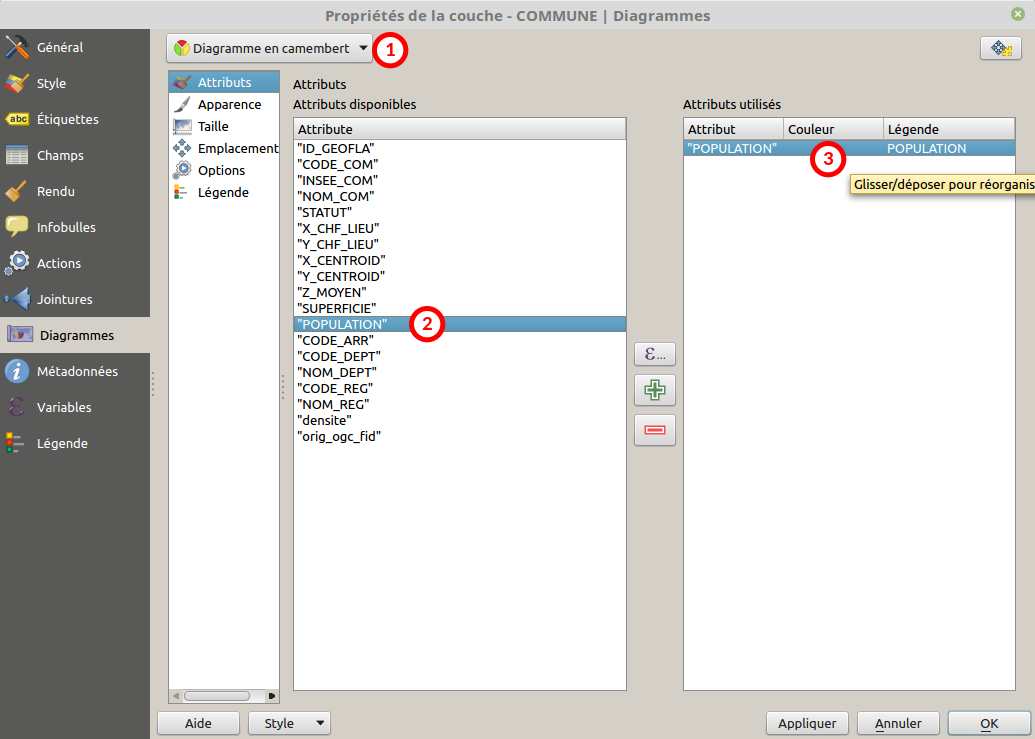Select "NOM_COM" in available attributes list
1035x739 pixels.
337,197
